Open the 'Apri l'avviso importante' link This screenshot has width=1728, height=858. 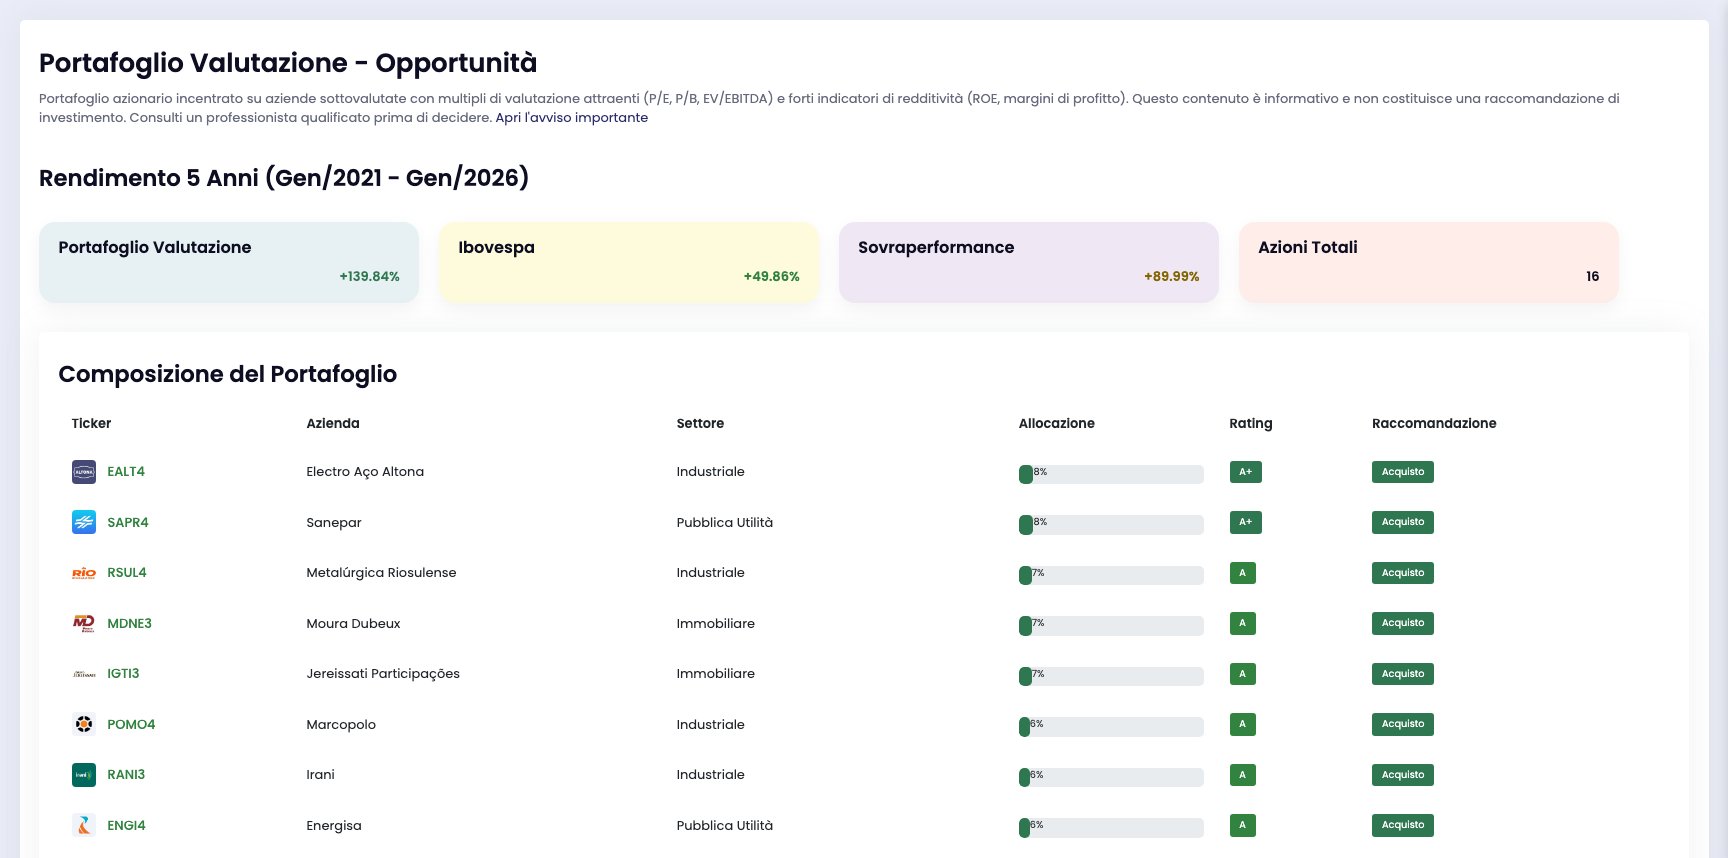[572, 118]
